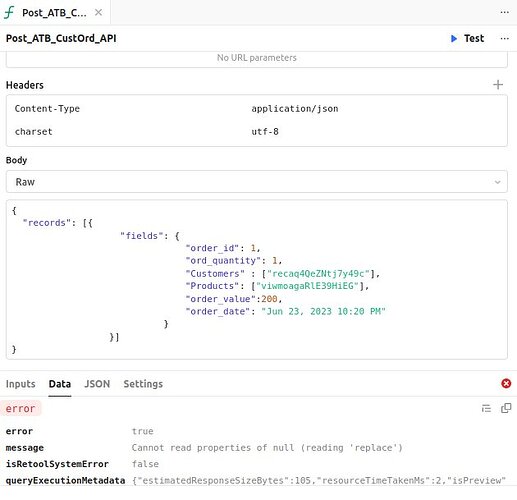Run the query with the Test button
The height and width of the screenshot is (500, 517).
(x=467, y=38)
